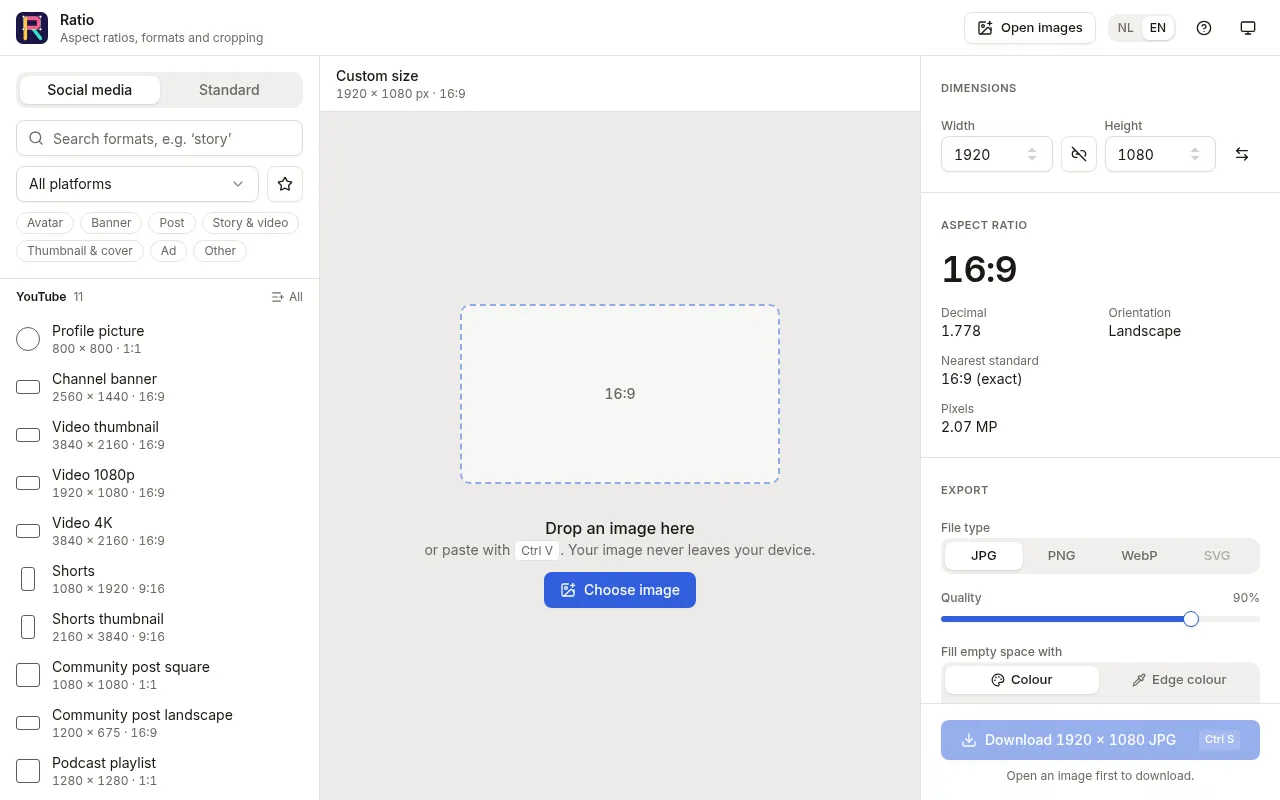Focus the Search formats input field
Viewport: 1280px width, 800px height.
[x=159, y=139]
